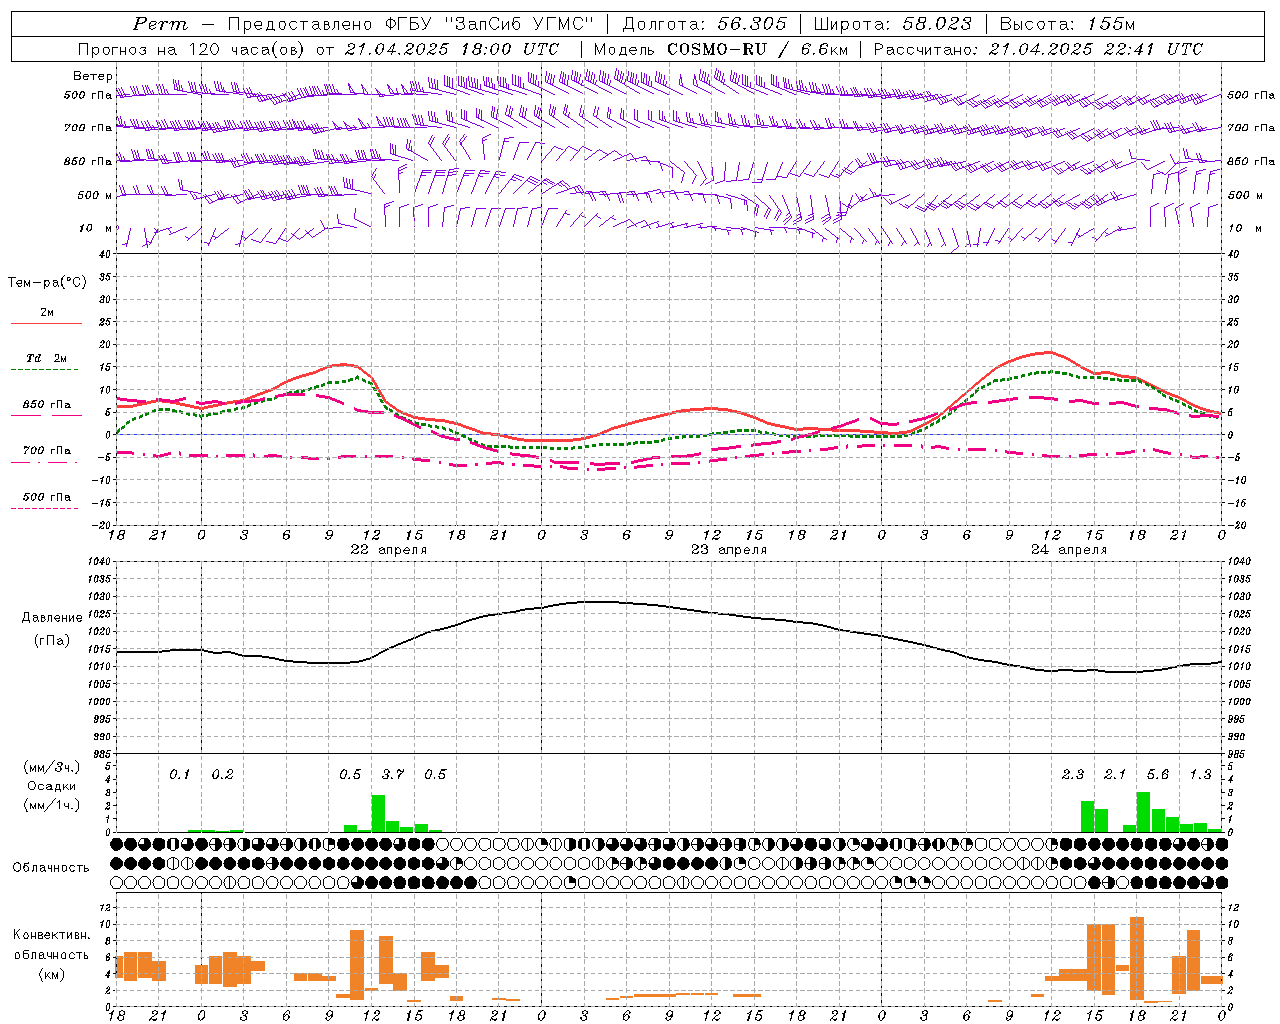Click the tallest orange convective cloud bar
The width and height of the screenshot is (1280, 1024).
[x=1136, y=958]
